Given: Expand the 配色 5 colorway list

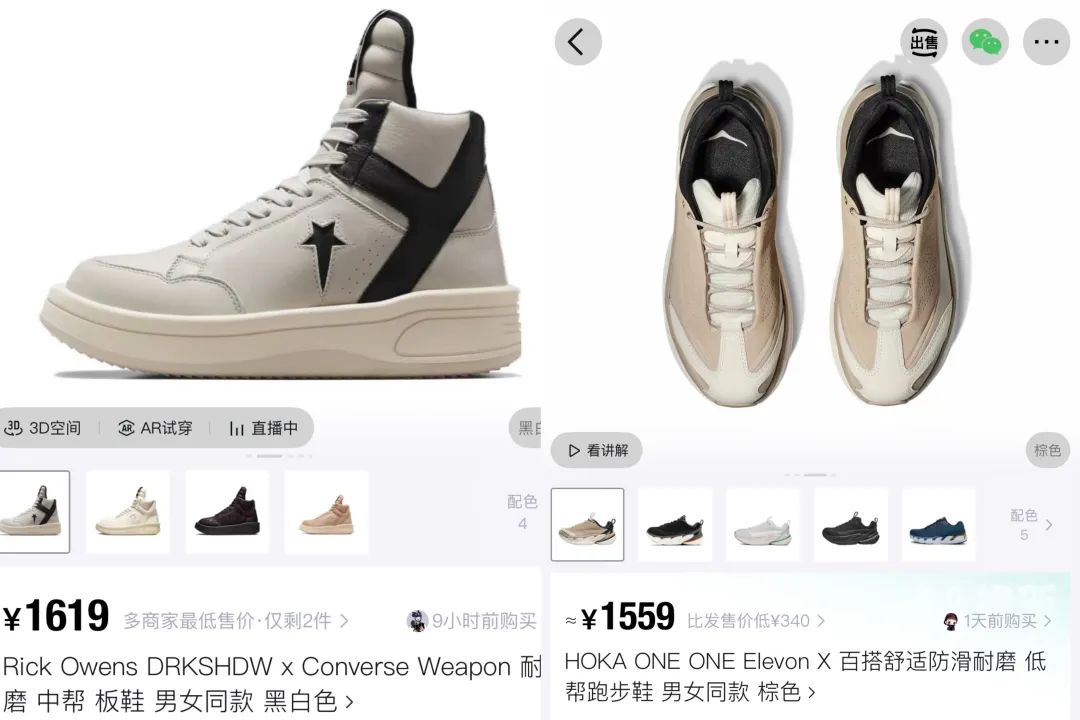Looking at the screenshot, I should pos(1031,525).
